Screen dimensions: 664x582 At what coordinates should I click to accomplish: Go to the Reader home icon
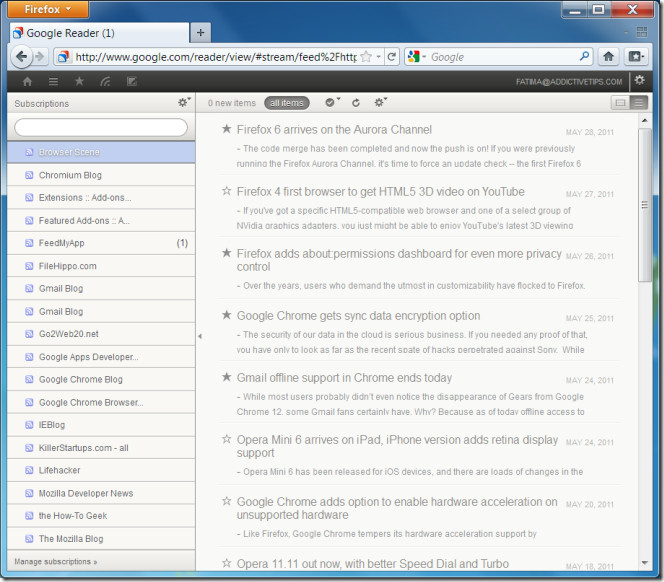coord(28,81)
